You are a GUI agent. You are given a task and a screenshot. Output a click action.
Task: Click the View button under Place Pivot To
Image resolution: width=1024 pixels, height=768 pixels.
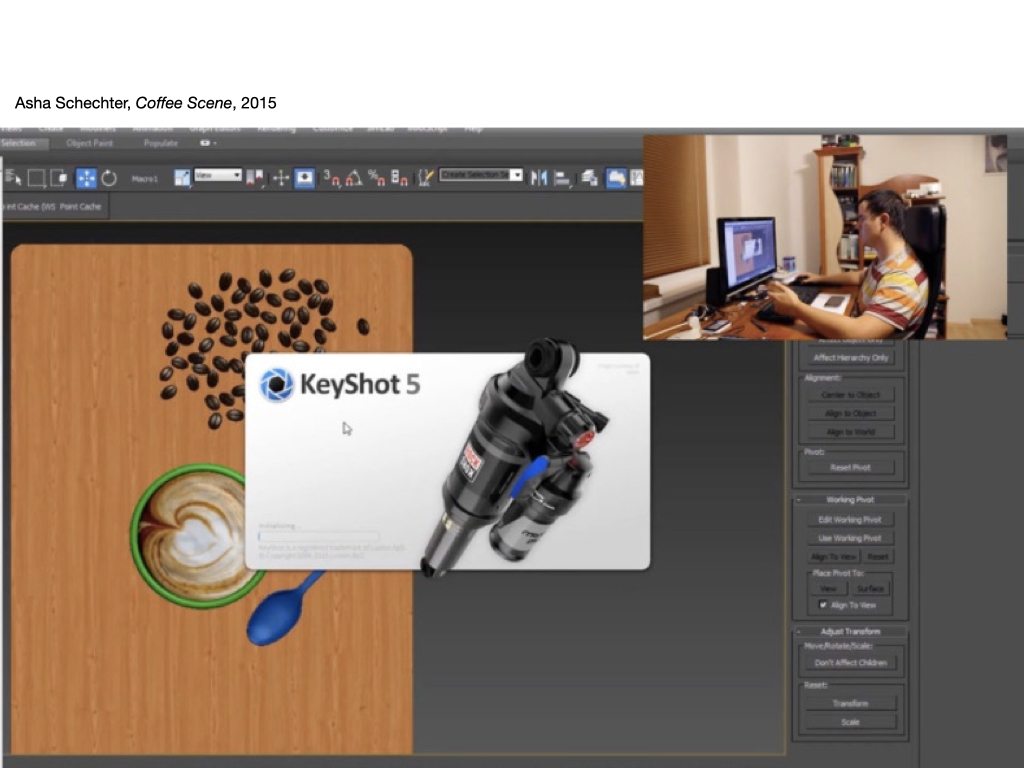828,589
